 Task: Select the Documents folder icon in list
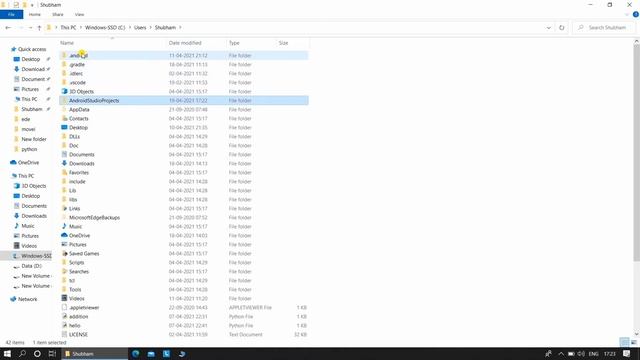[x=64, y=154]
